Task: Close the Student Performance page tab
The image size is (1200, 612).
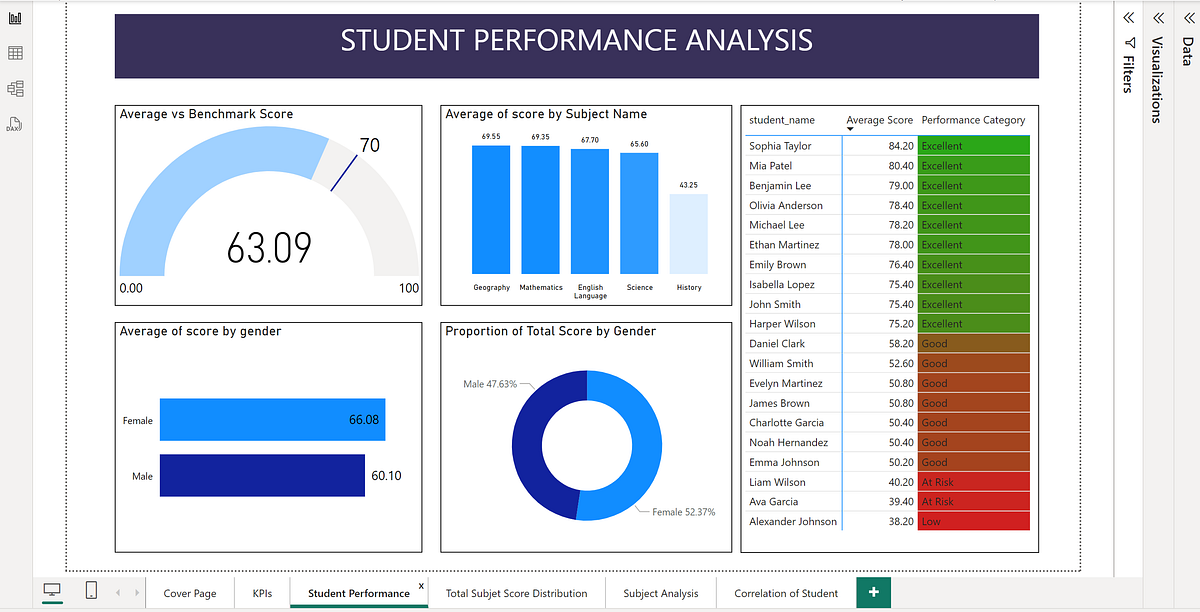Action: [421, 585]
